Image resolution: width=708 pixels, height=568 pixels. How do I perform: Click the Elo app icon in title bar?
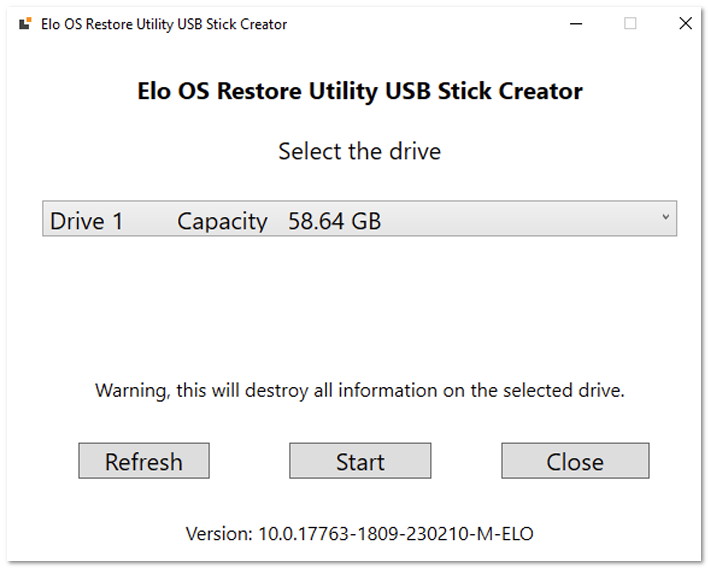point(25,23)
